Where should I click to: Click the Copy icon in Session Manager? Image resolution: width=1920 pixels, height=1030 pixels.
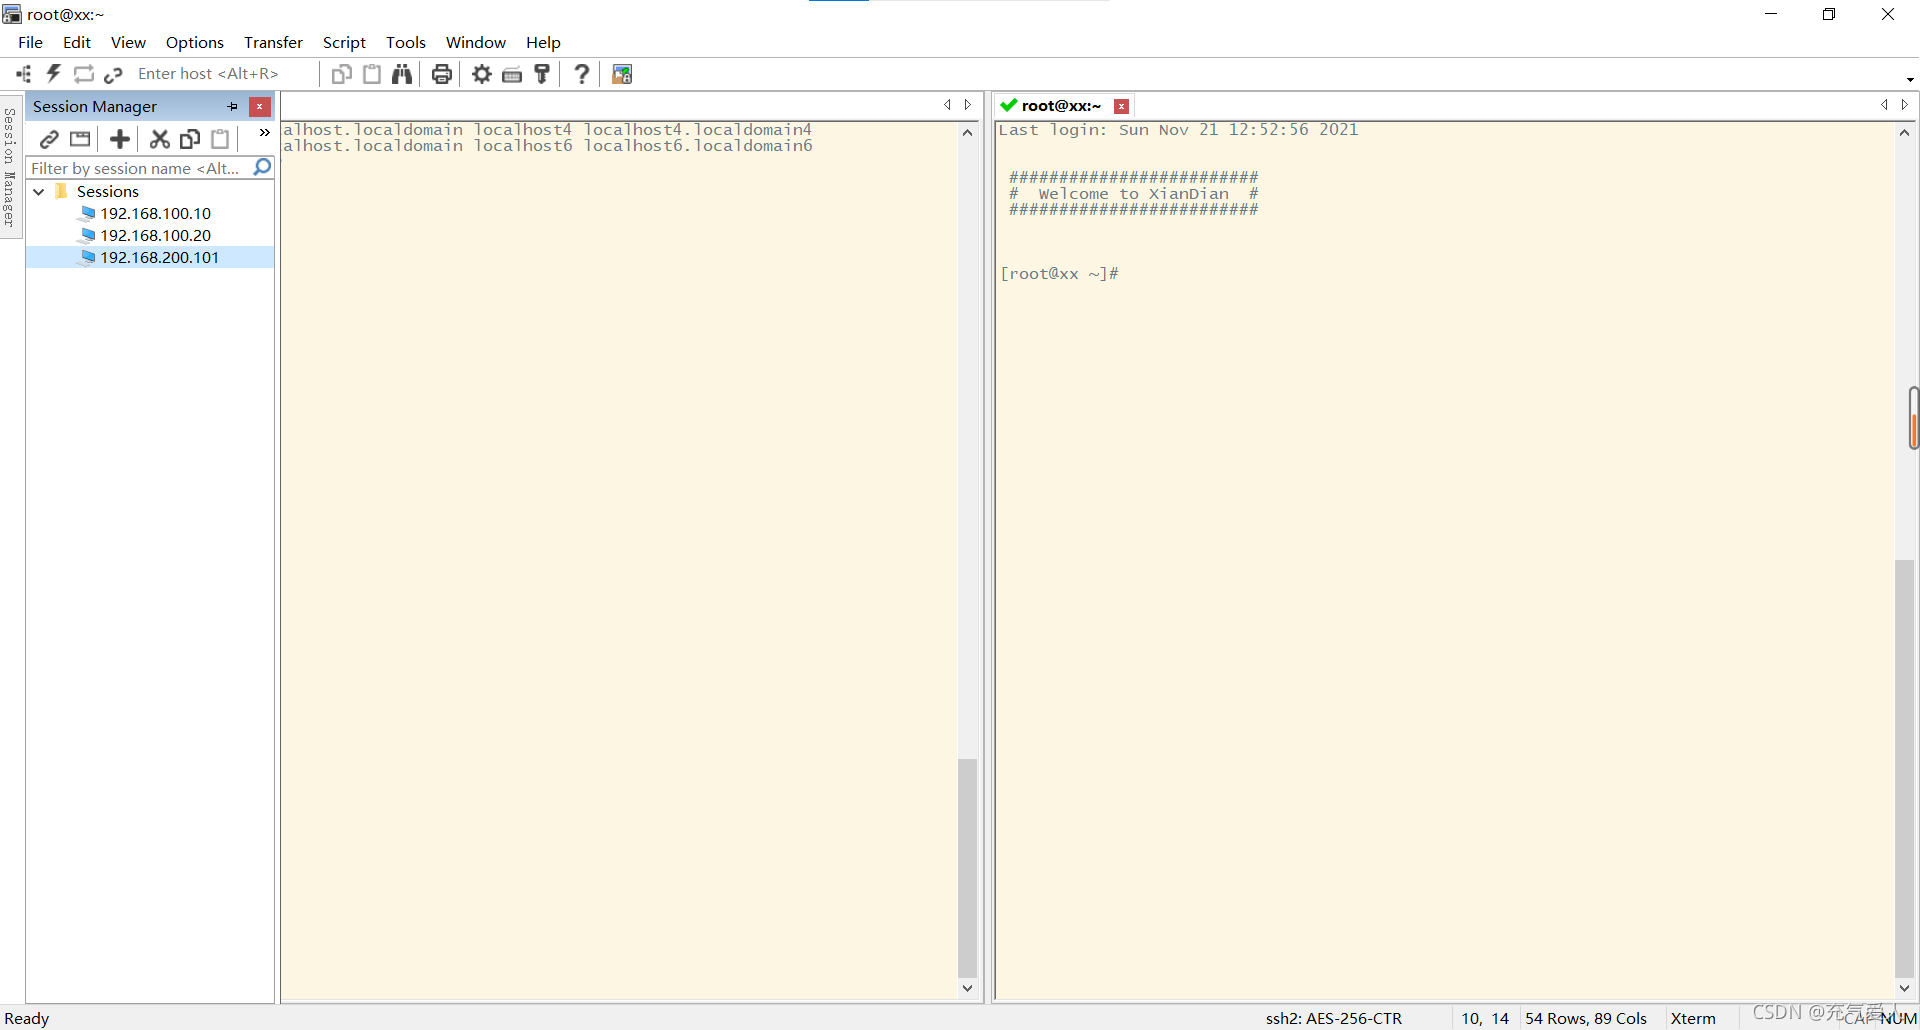click(x=190, y=139)
